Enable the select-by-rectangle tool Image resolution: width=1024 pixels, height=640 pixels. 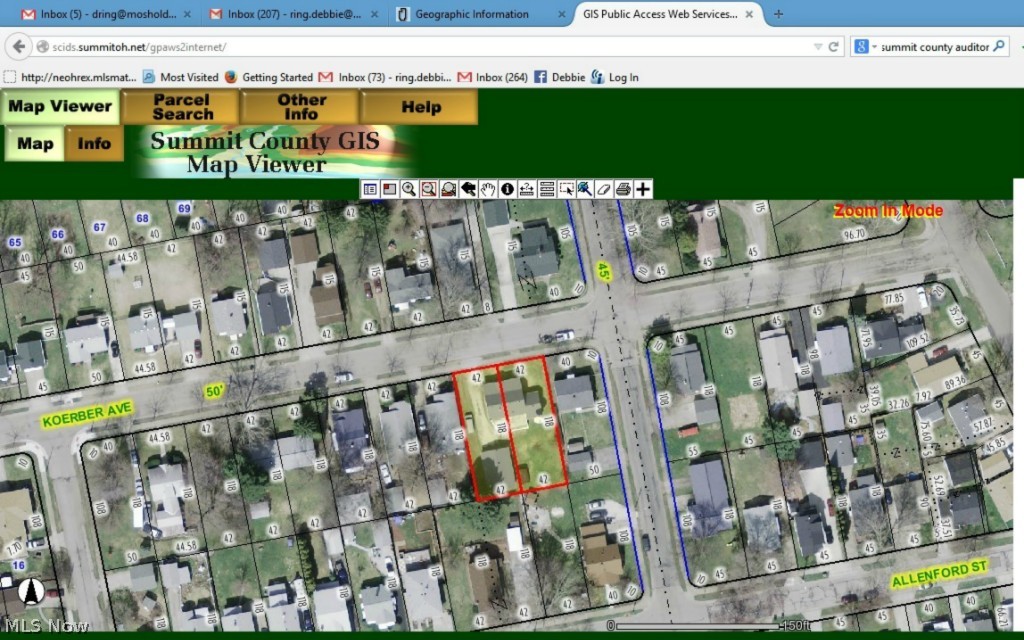pos(566,188)
